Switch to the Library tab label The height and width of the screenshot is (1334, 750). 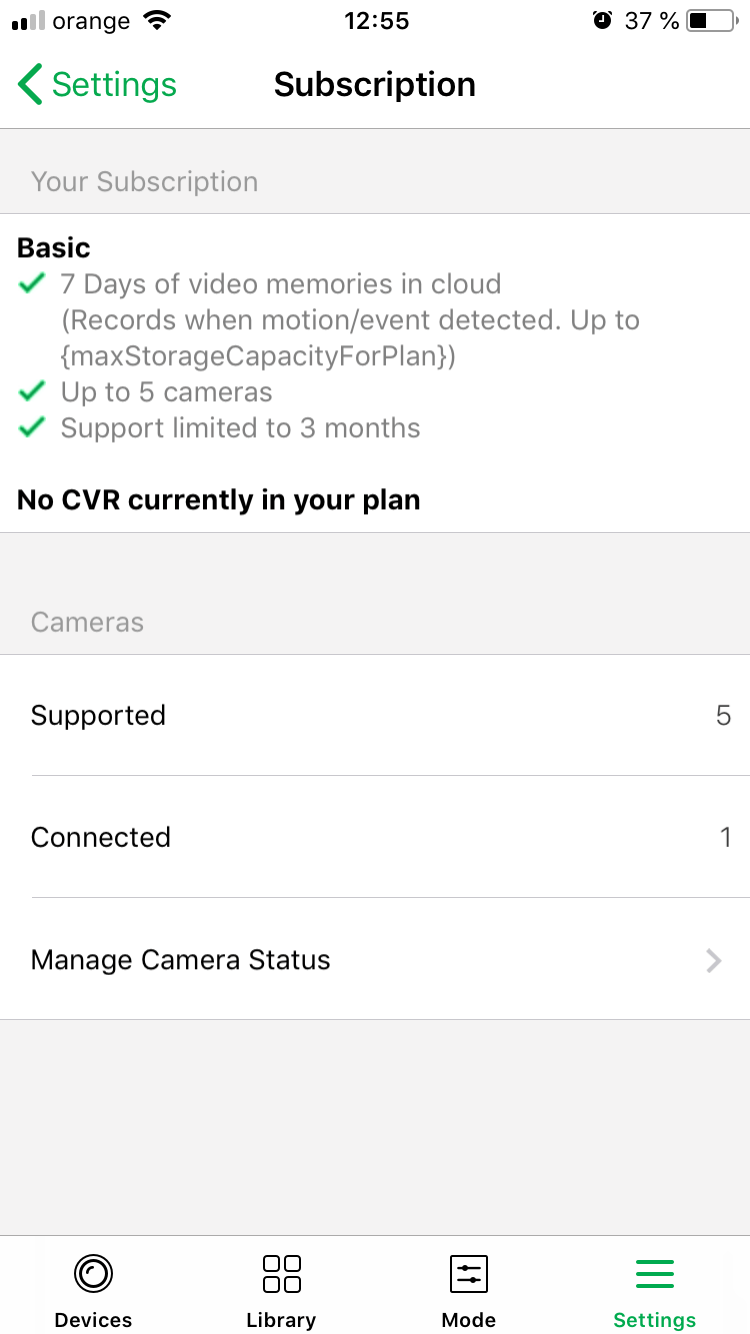pyautogui.click(x=281, y=1320)
